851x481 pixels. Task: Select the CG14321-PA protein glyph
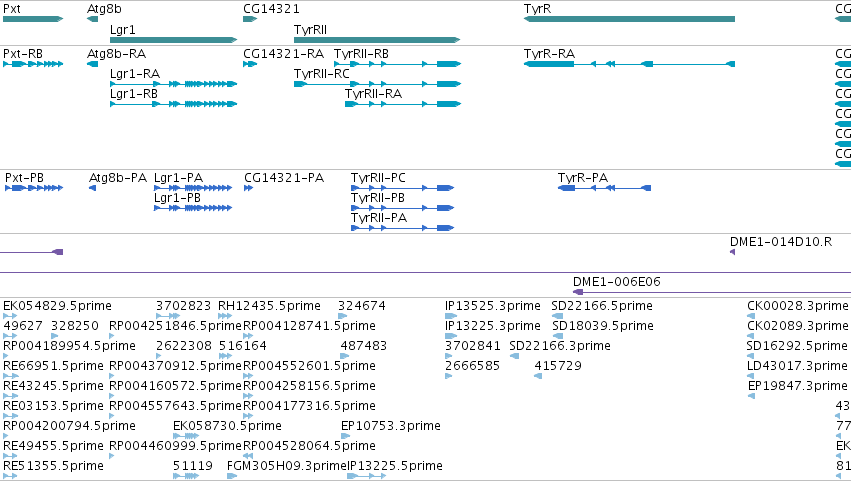(x=249, y=188)
